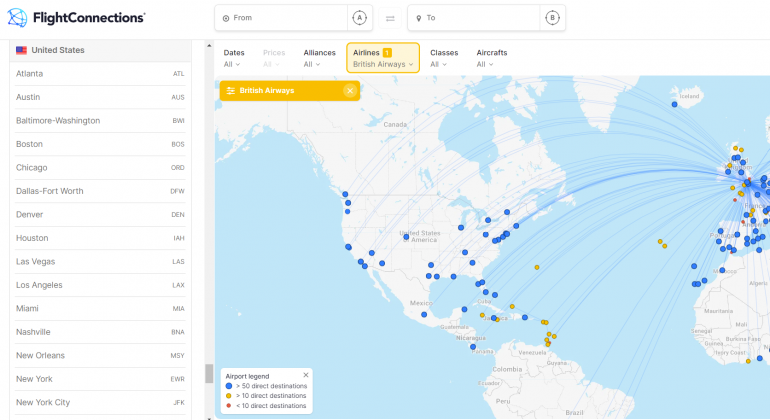
Task: Select Boston BOS from the list
Action: point(100,144)
